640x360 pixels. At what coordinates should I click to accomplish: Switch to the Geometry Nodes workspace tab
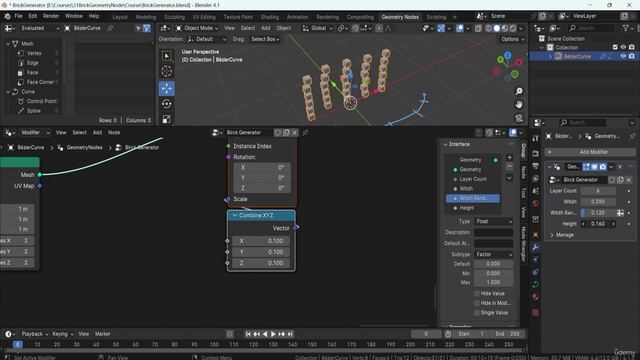[400, 17]
